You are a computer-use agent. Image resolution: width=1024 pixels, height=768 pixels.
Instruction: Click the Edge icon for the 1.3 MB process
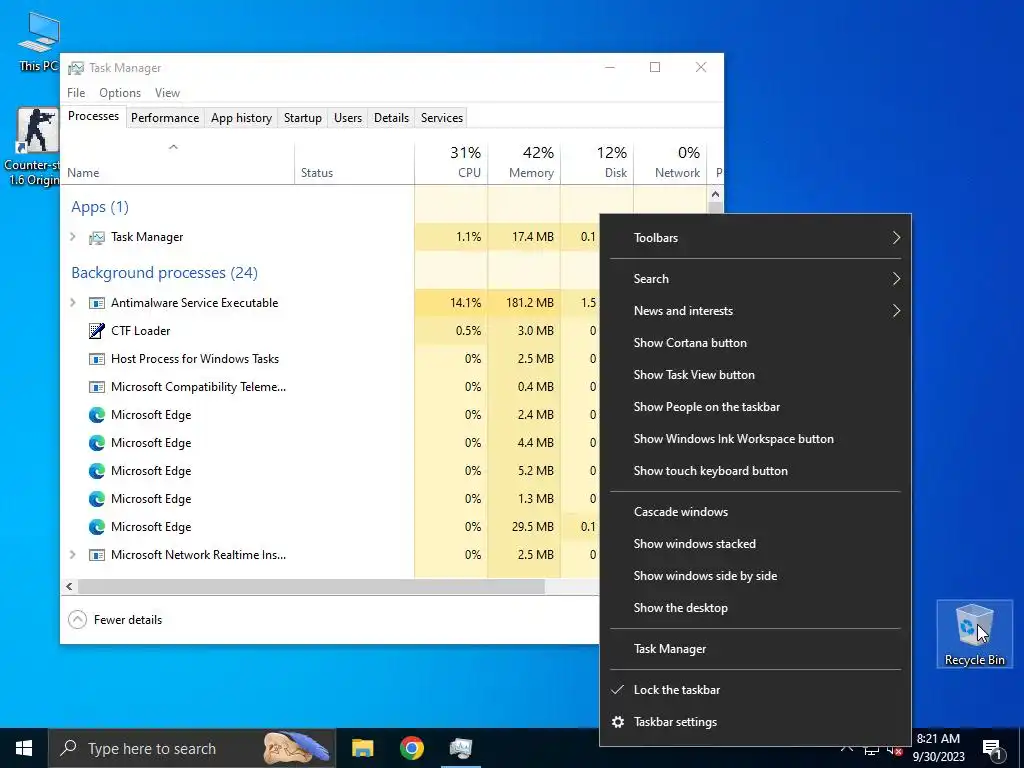[x=97, y=499]
